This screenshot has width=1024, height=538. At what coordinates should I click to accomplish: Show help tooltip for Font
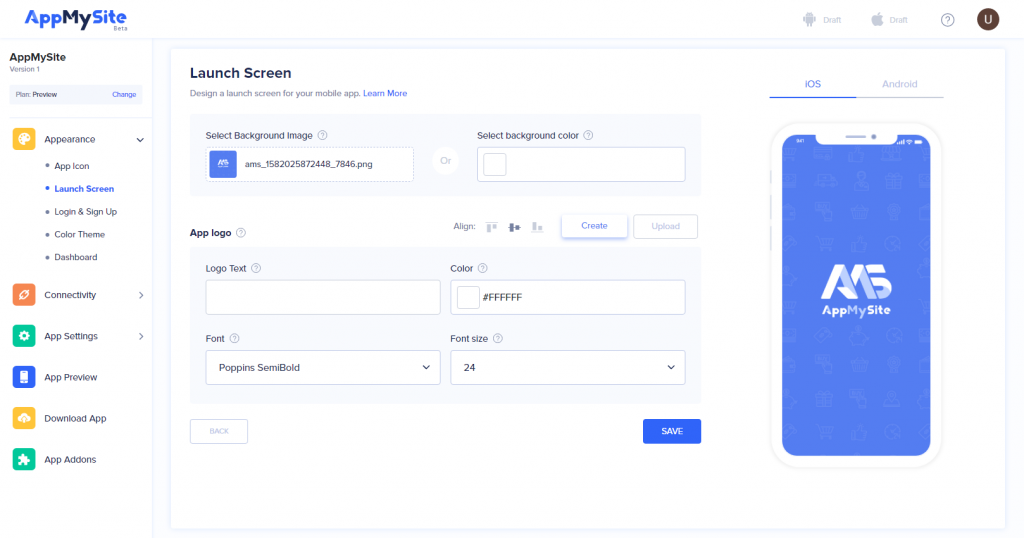pos(234,338)
